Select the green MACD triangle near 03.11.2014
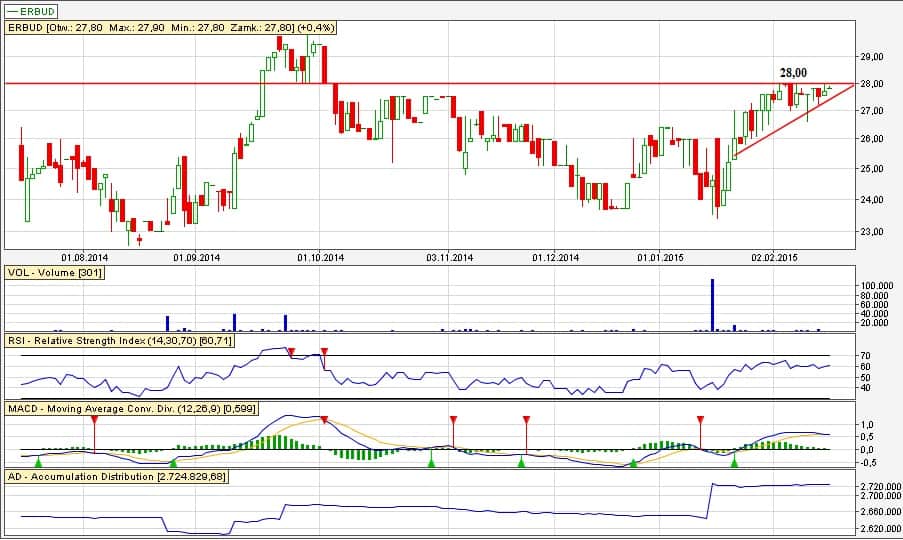This screenshot has width=903, height=540. (431, 462)
